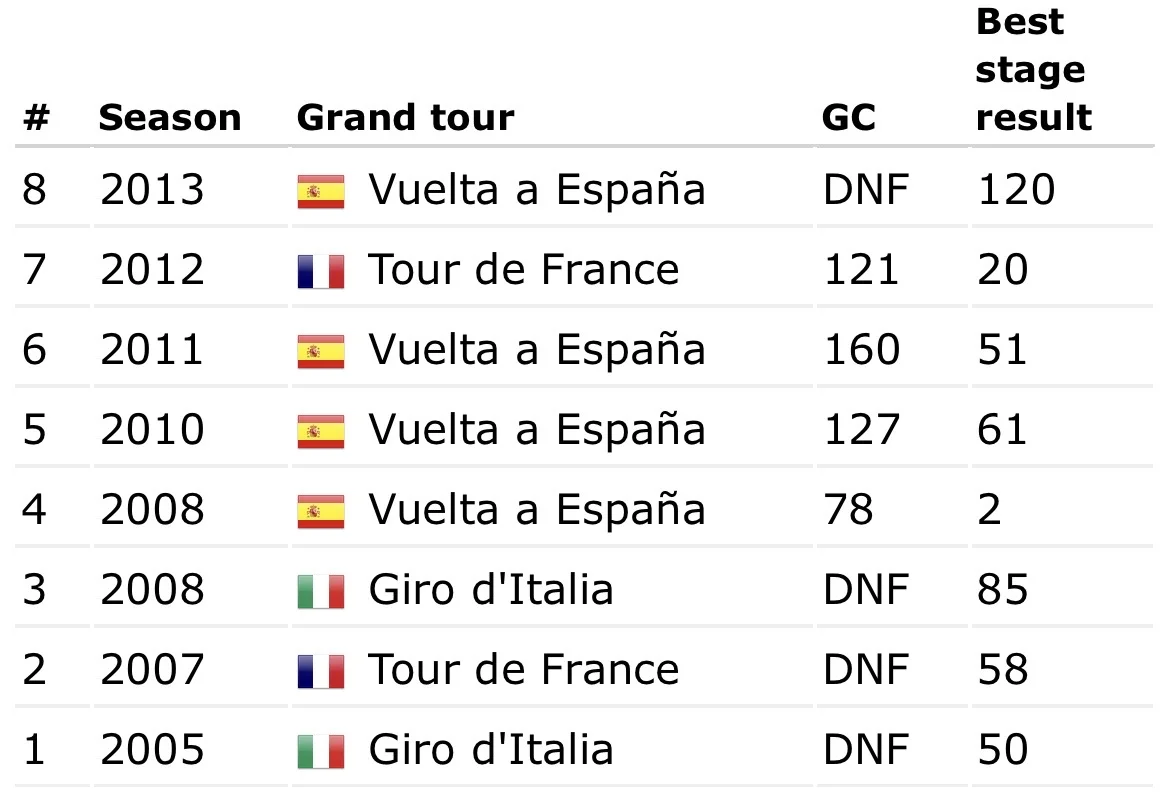
Task: Open the 2013 Vuelta a España link
Action: 536,190
